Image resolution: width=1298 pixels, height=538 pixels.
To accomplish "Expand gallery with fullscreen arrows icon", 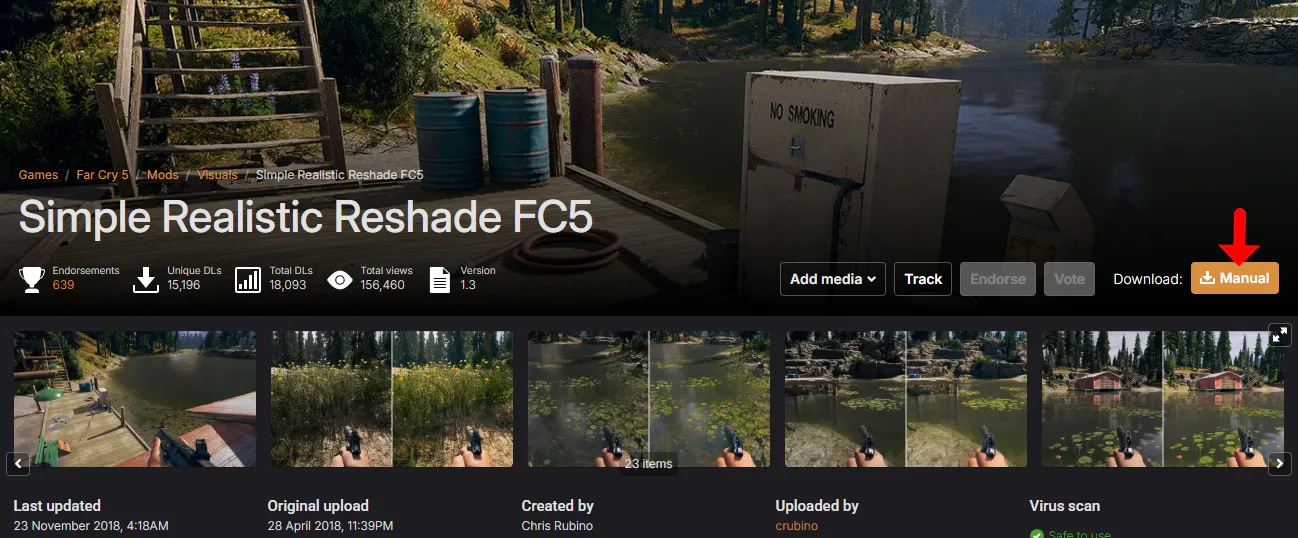I will click(1280, 334).
